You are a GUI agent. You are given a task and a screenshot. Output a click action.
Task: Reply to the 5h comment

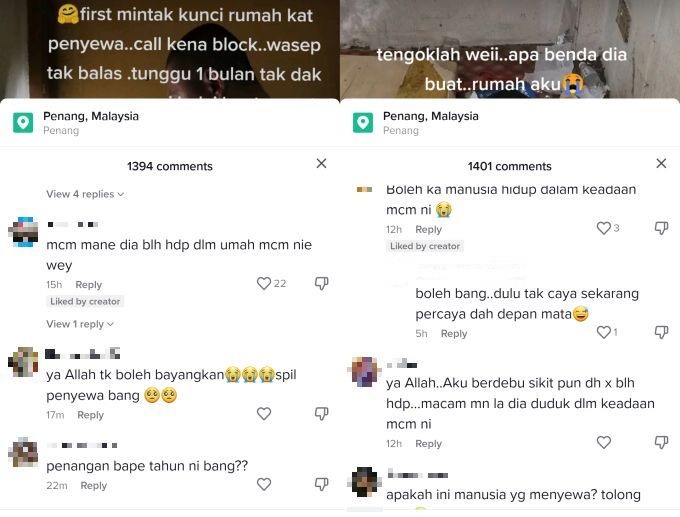coord(454,334)
